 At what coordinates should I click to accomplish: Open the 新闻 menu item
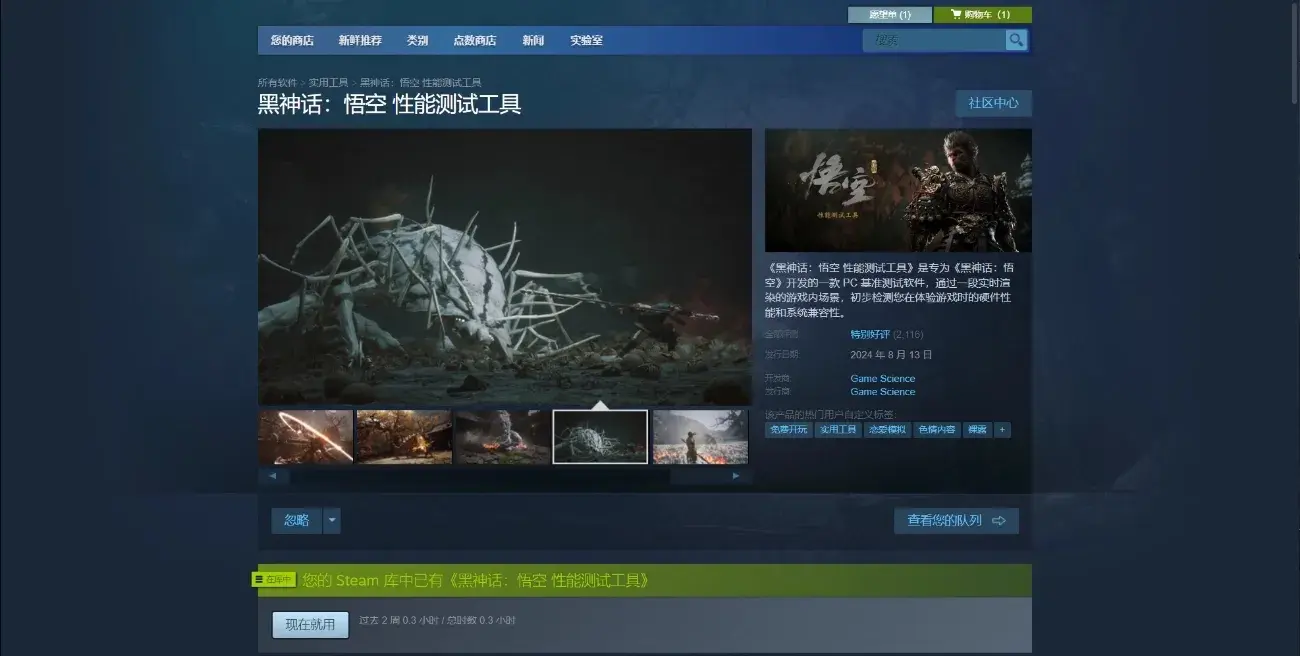[533, 41]
